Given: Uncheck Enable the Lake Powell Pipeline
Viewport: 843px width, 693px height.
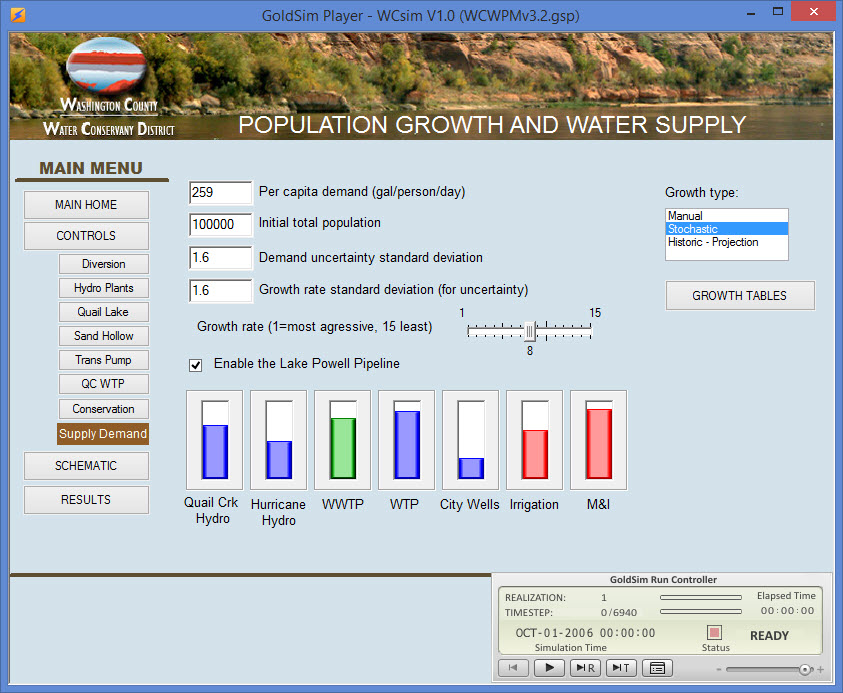Looking at the screenshot, I should pyautogui.click(x=195, y=365).
